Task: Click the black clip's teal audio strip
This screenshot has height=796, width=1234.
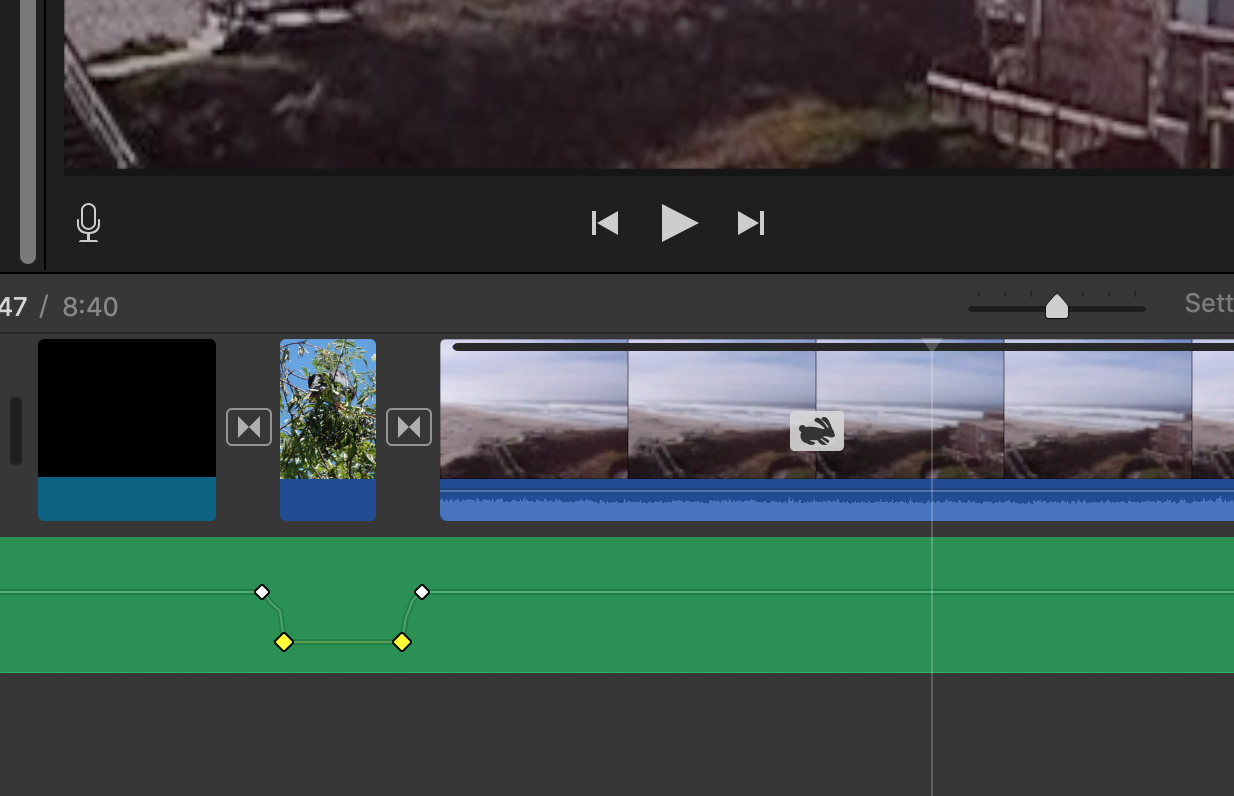Action: point(127,499)
